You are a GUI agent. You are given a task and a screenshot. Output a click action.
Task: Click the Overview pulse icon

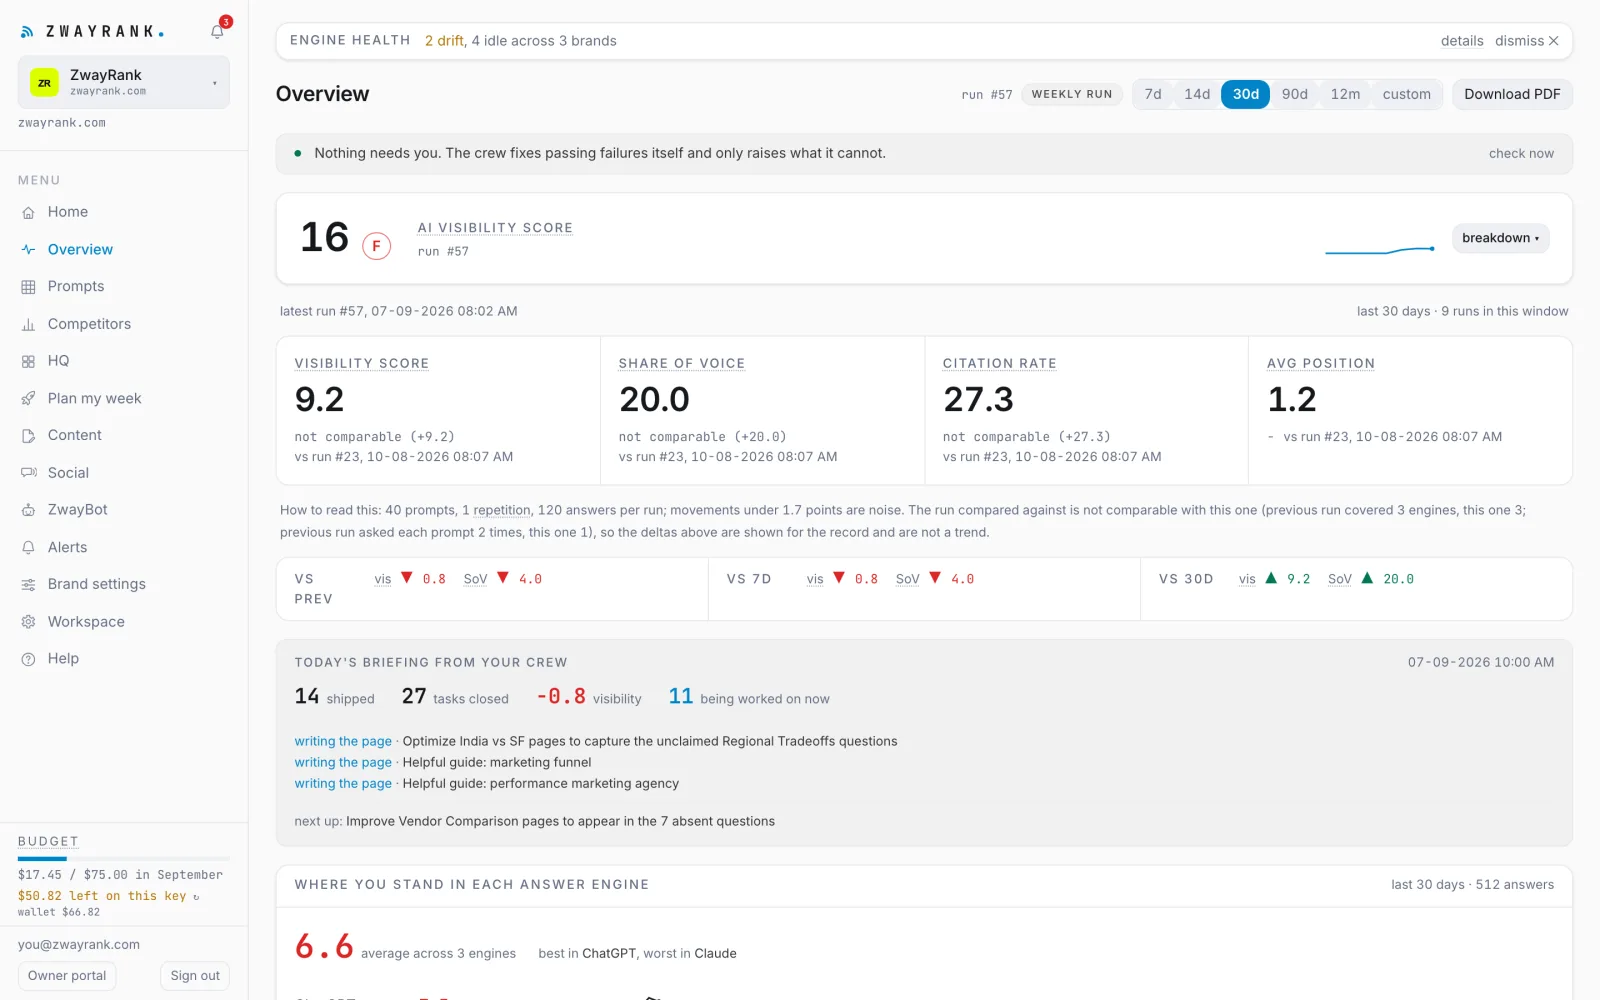pyautogui.click(x=28, y=249)
